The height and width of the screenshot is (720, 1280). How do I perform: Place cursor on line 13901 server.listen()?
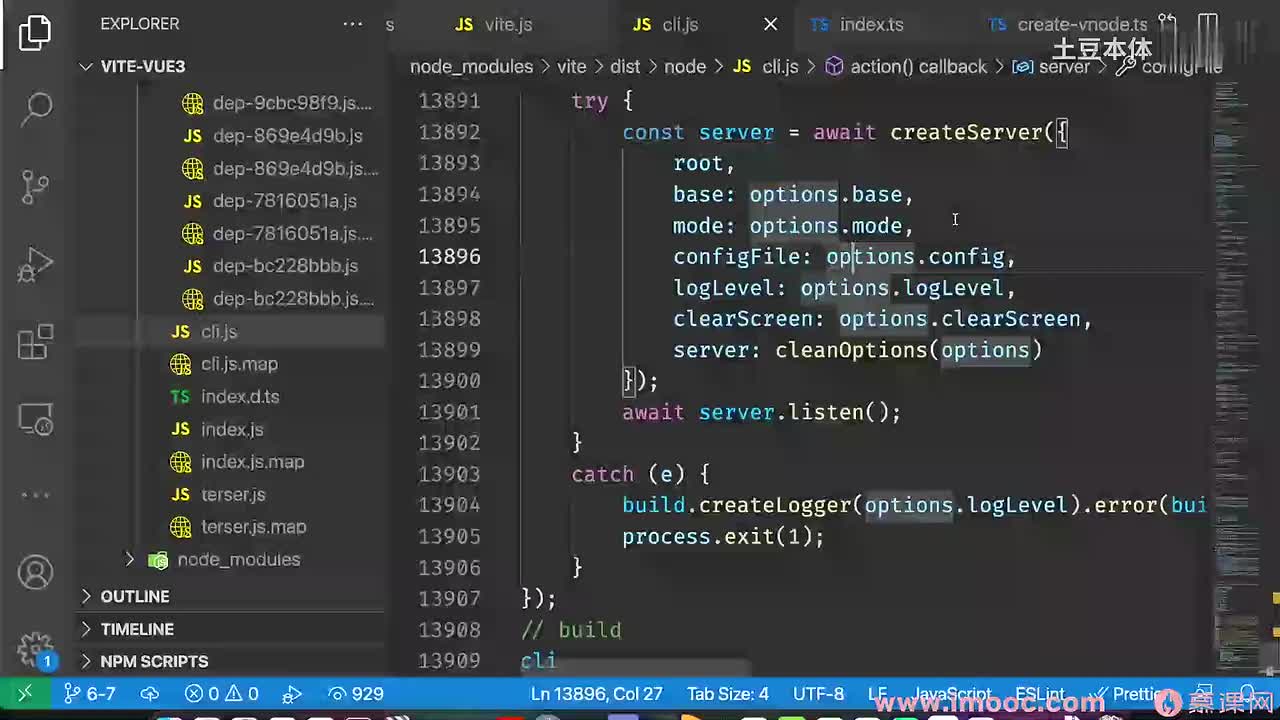761,412
